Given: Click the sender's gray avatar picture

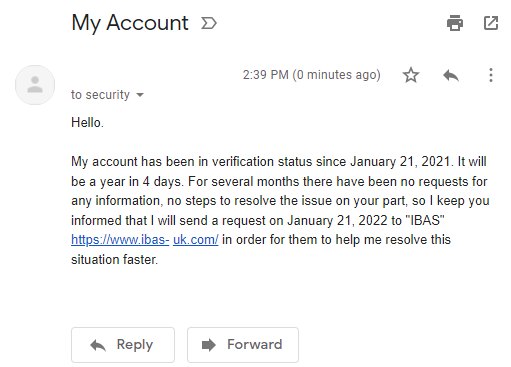Looking at the screenshot, I should (x=35, y=85).
